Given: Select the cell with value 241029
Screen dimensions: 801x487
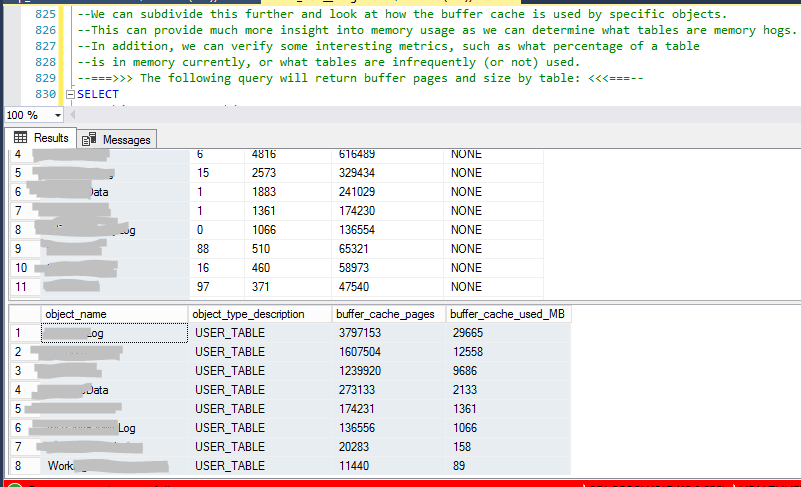Looking at the screenshot, I should click(387, 192).
